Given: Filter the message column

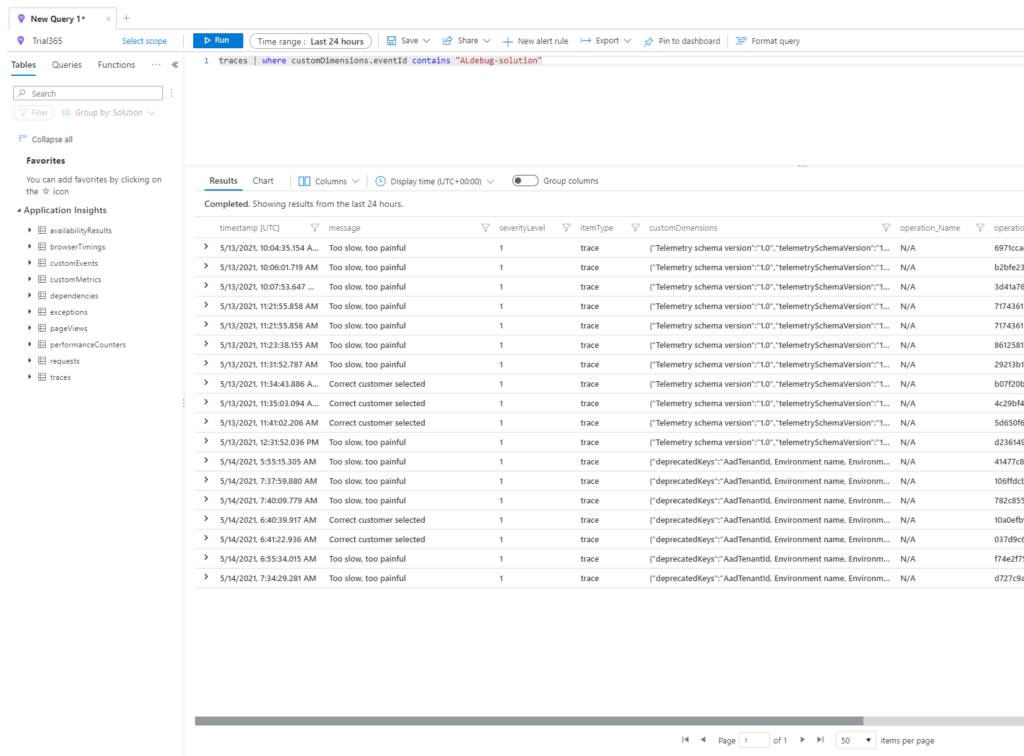Looking at the screenshot, I should pyautogui.click(x=485, y=227).
